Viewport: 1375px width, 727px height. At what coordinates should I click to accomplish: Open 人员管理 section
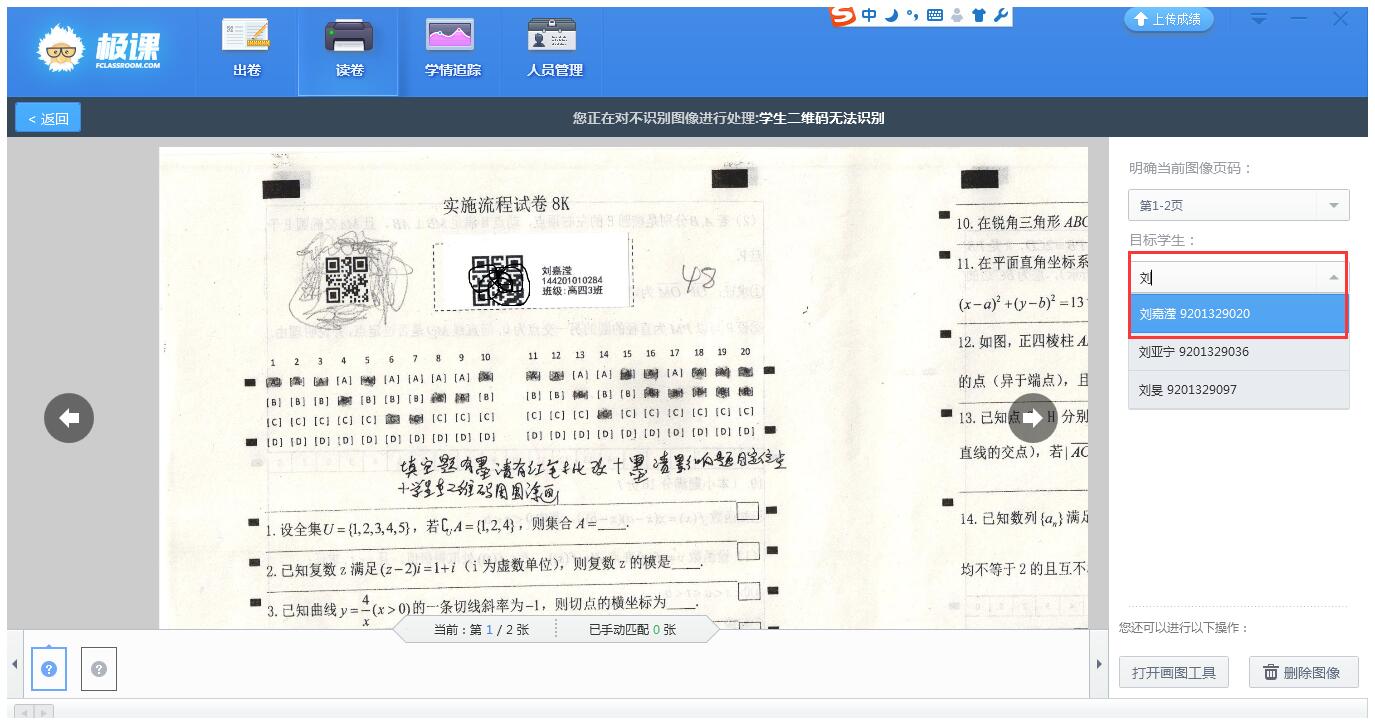[x=554, y=50]
